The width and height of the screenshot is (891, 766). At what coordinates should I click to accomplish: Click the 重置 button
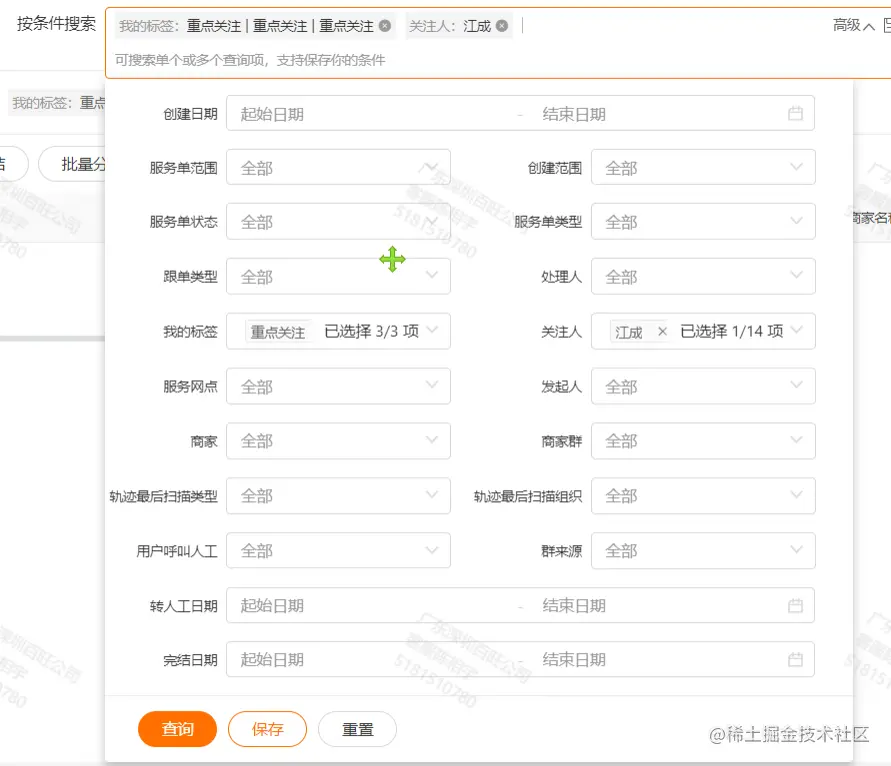[357, 728]
